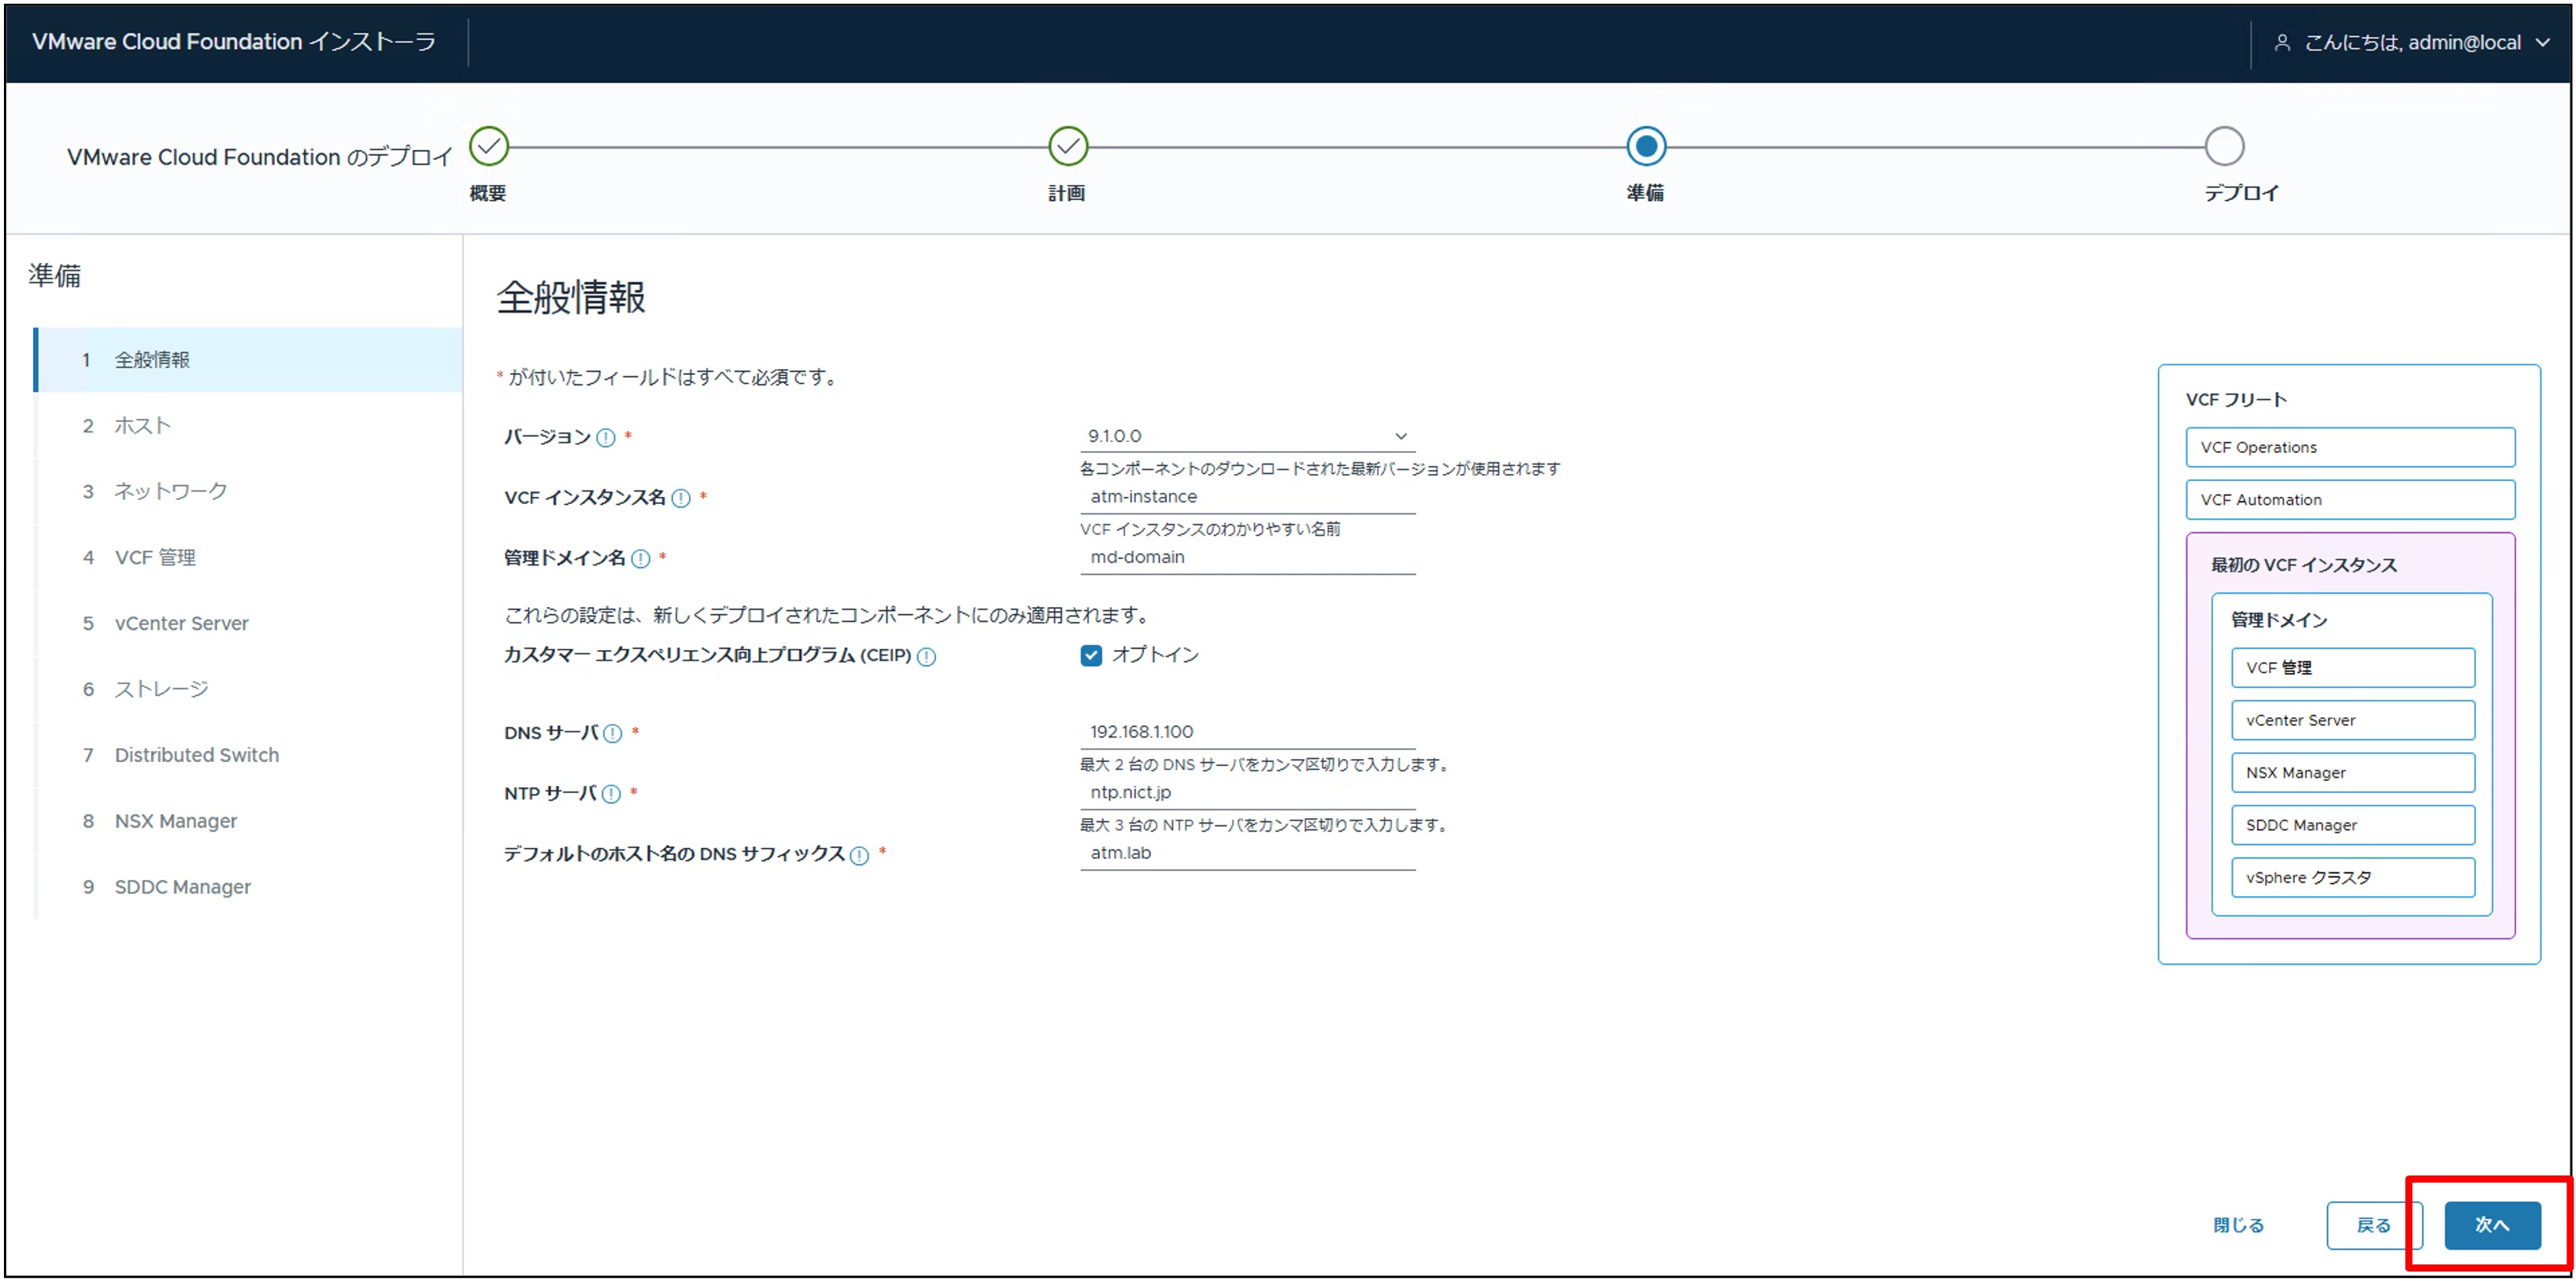Click the 管理ドメイン名 input field
The width and height of the screenshot is (2576, 1281).
1247,558
